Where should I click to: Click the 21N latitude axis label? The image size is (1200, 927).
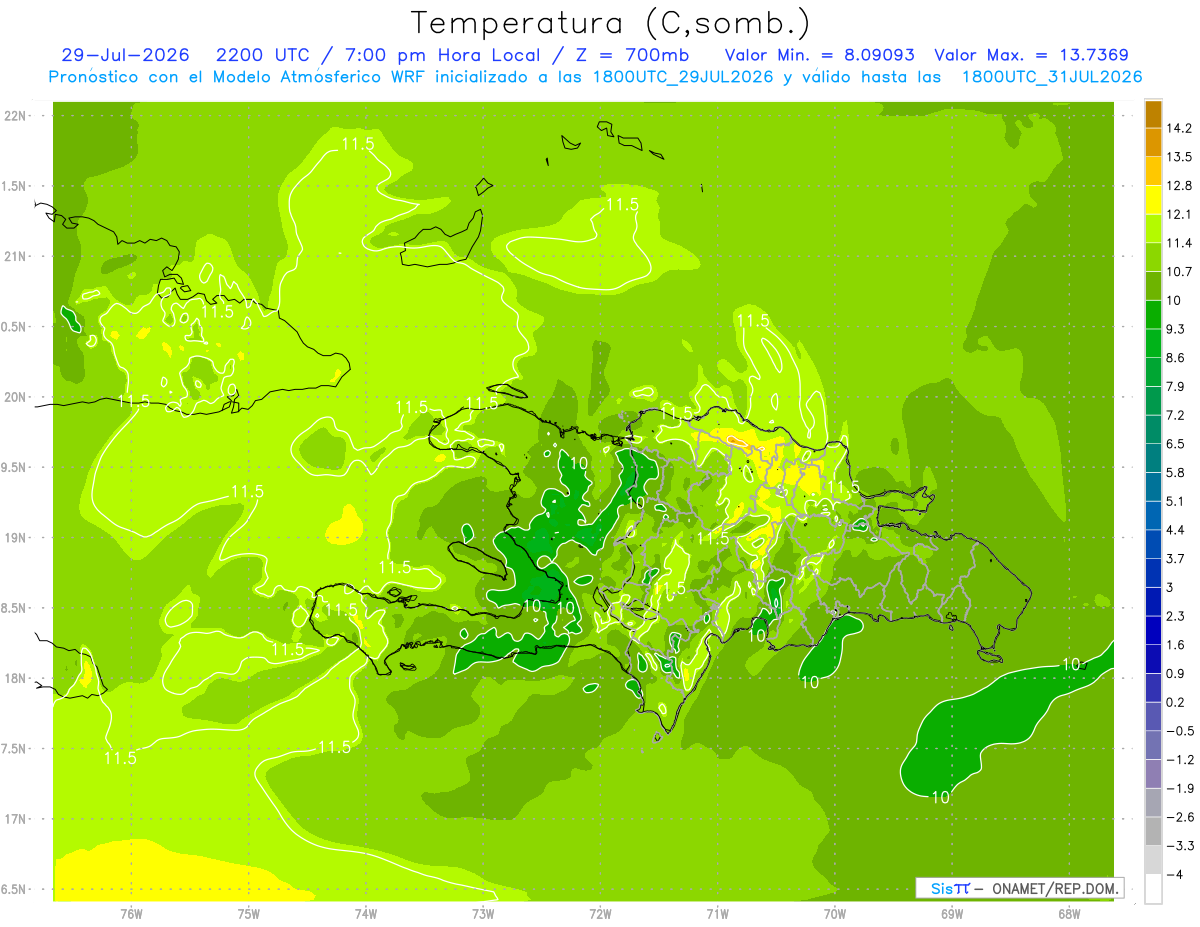(16, 256)
